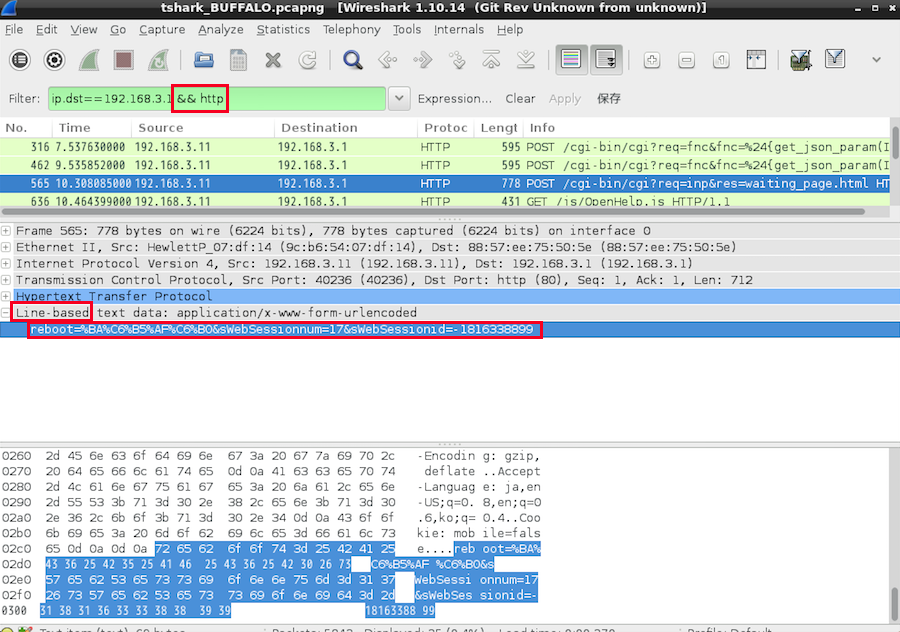Viewport: 900px width, 632px height.
Task: Sort packets by No. column
Action: click(x=26, y=128)
